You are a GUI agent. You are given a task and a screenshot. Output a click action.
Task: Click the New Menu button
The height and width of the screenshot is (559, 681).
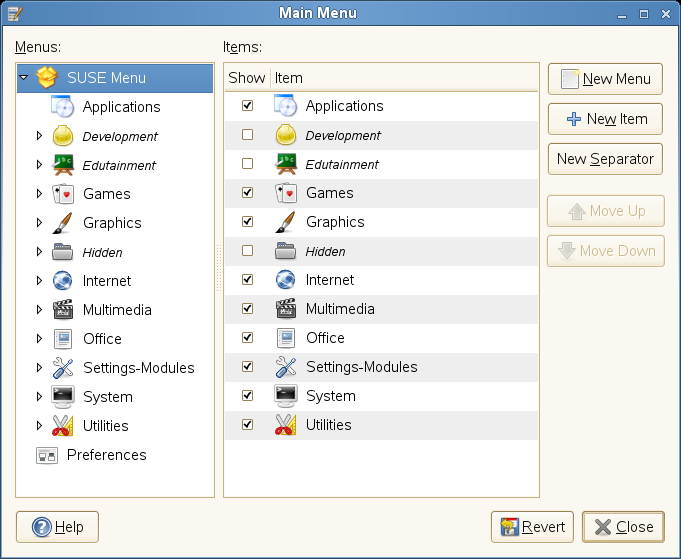[605, 79]
